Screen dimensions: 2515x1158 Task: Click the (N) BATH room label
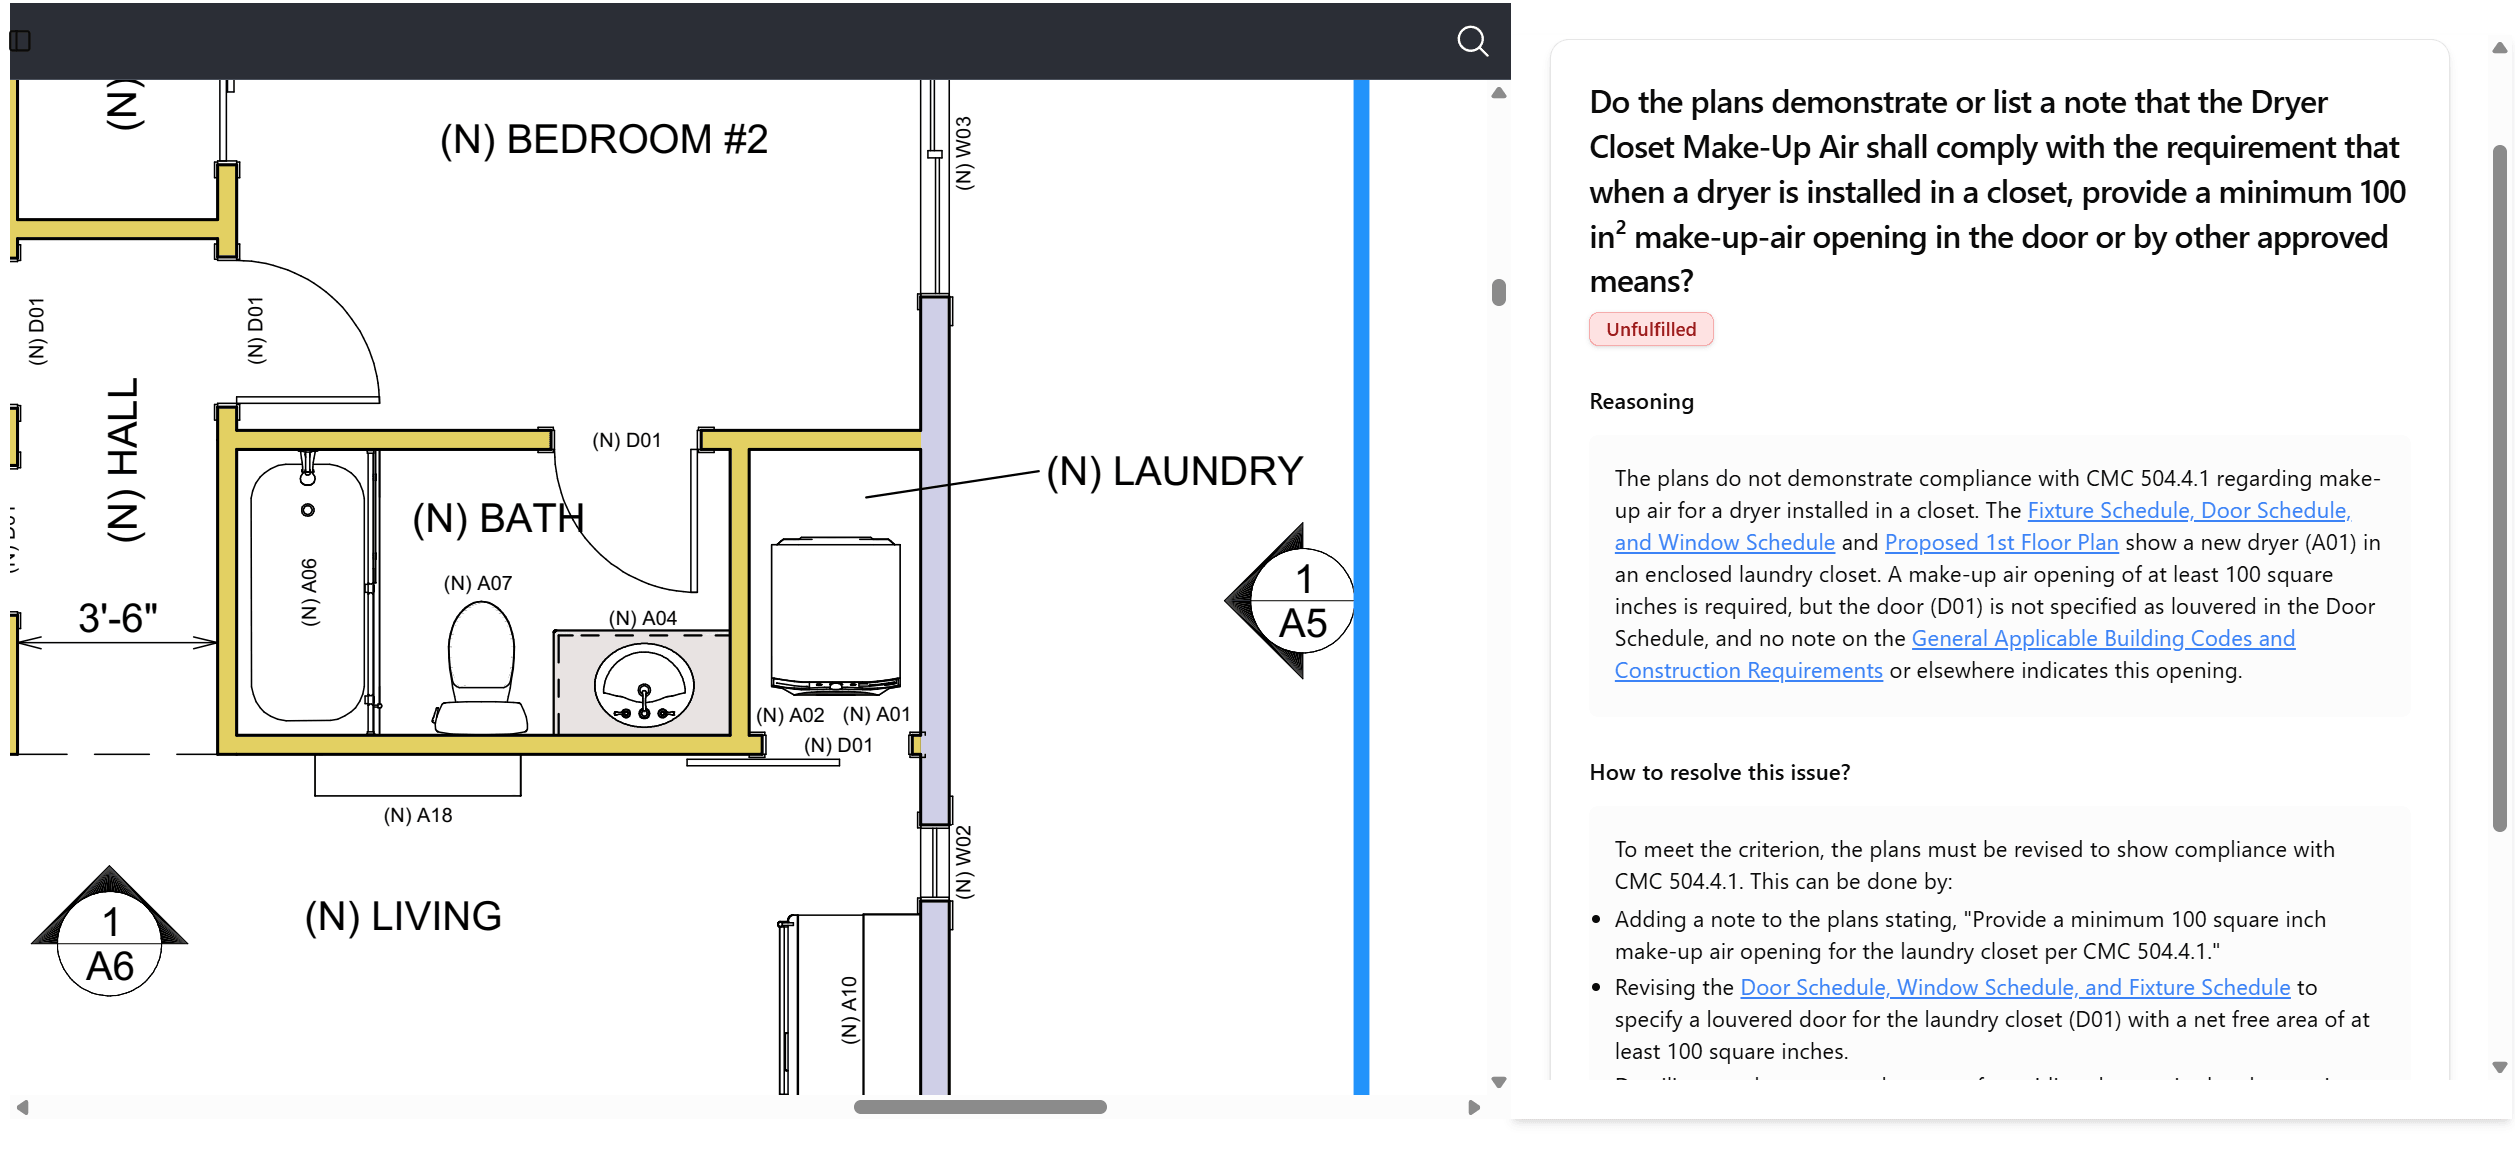pyautogui.click(x=498, y=518)
